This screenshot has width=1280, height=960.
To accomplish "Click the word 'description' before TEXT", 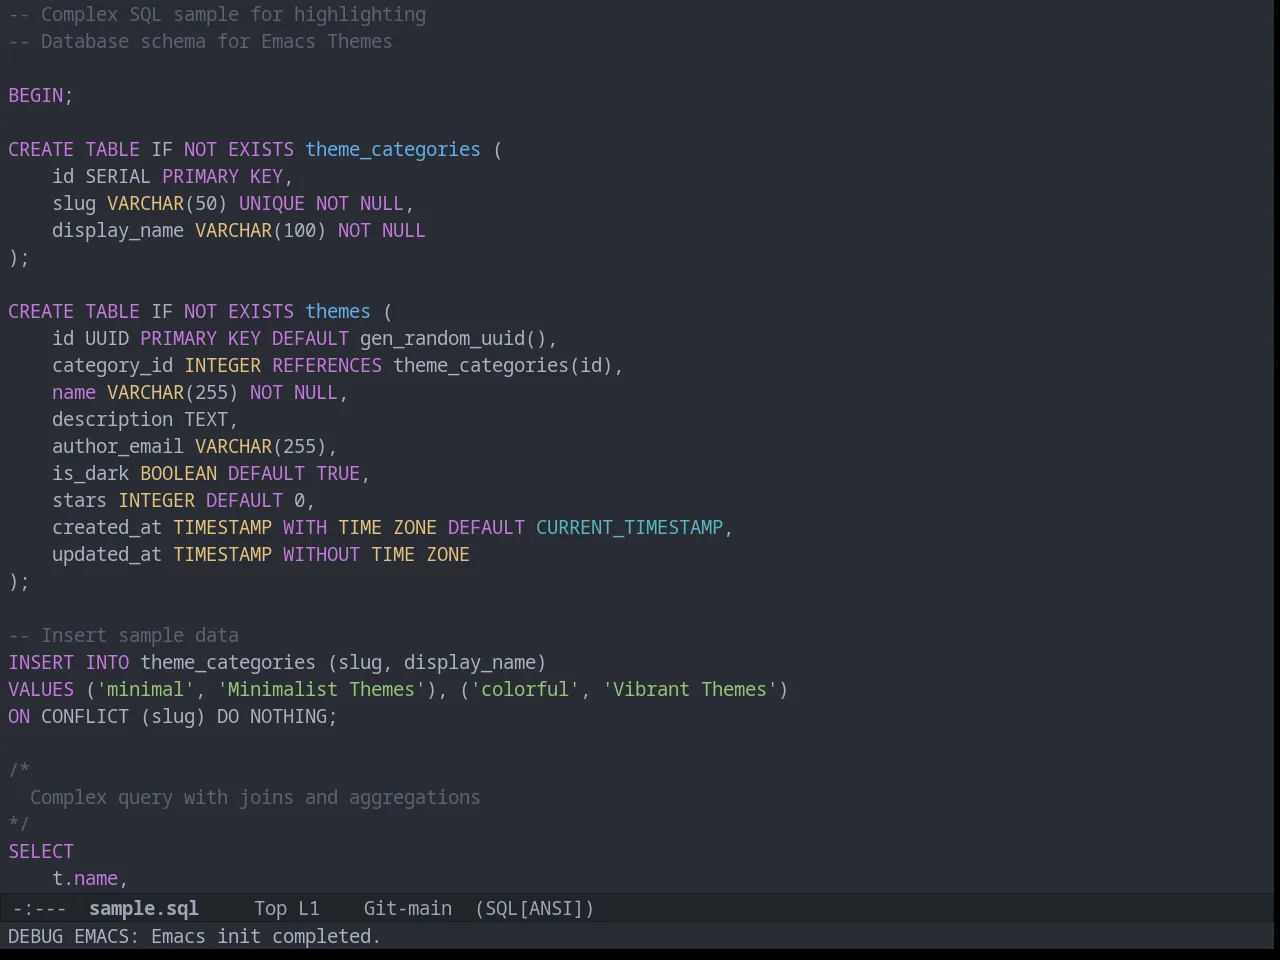I will tap(113, 419).
